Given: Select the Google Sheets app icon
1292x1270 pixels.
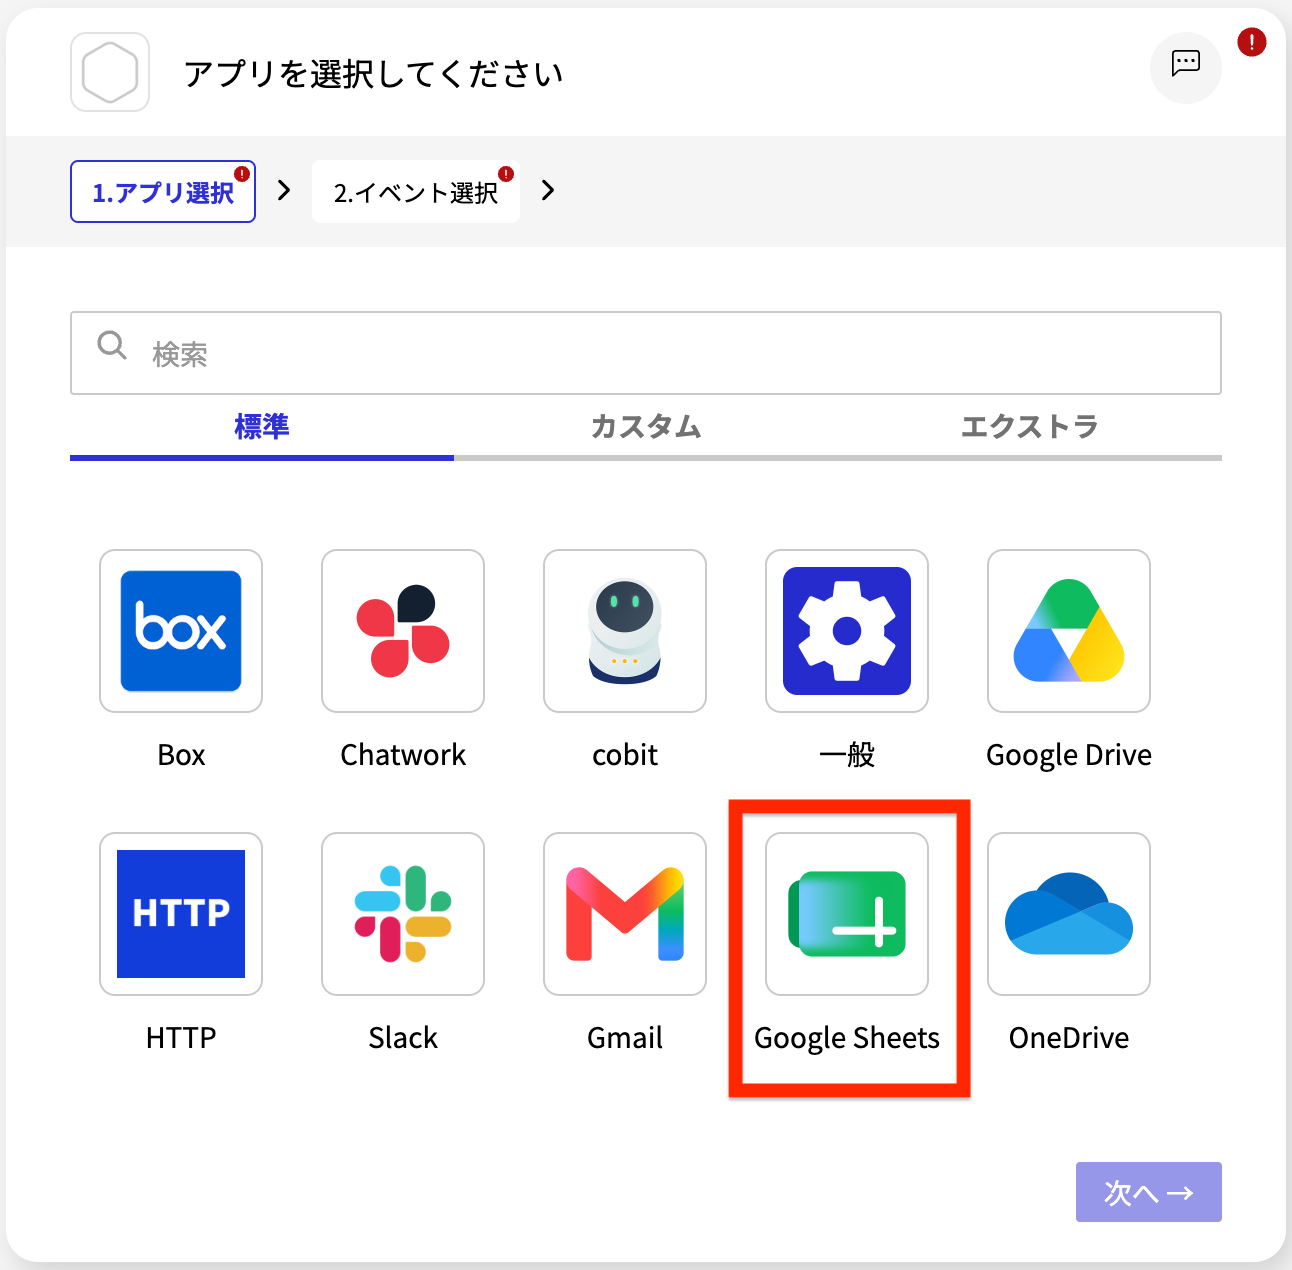Looking at the screenshot, I should click(847, 914).
